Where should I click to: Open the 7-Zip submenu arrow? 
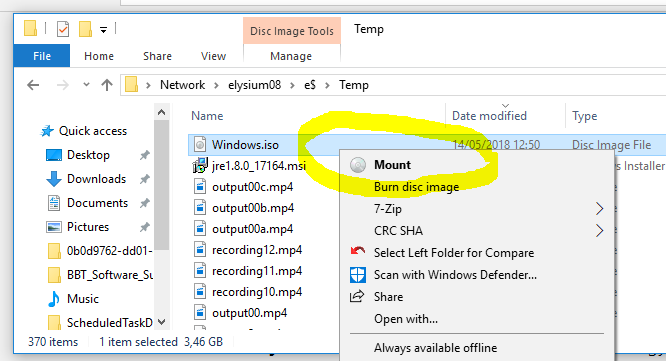599,209
